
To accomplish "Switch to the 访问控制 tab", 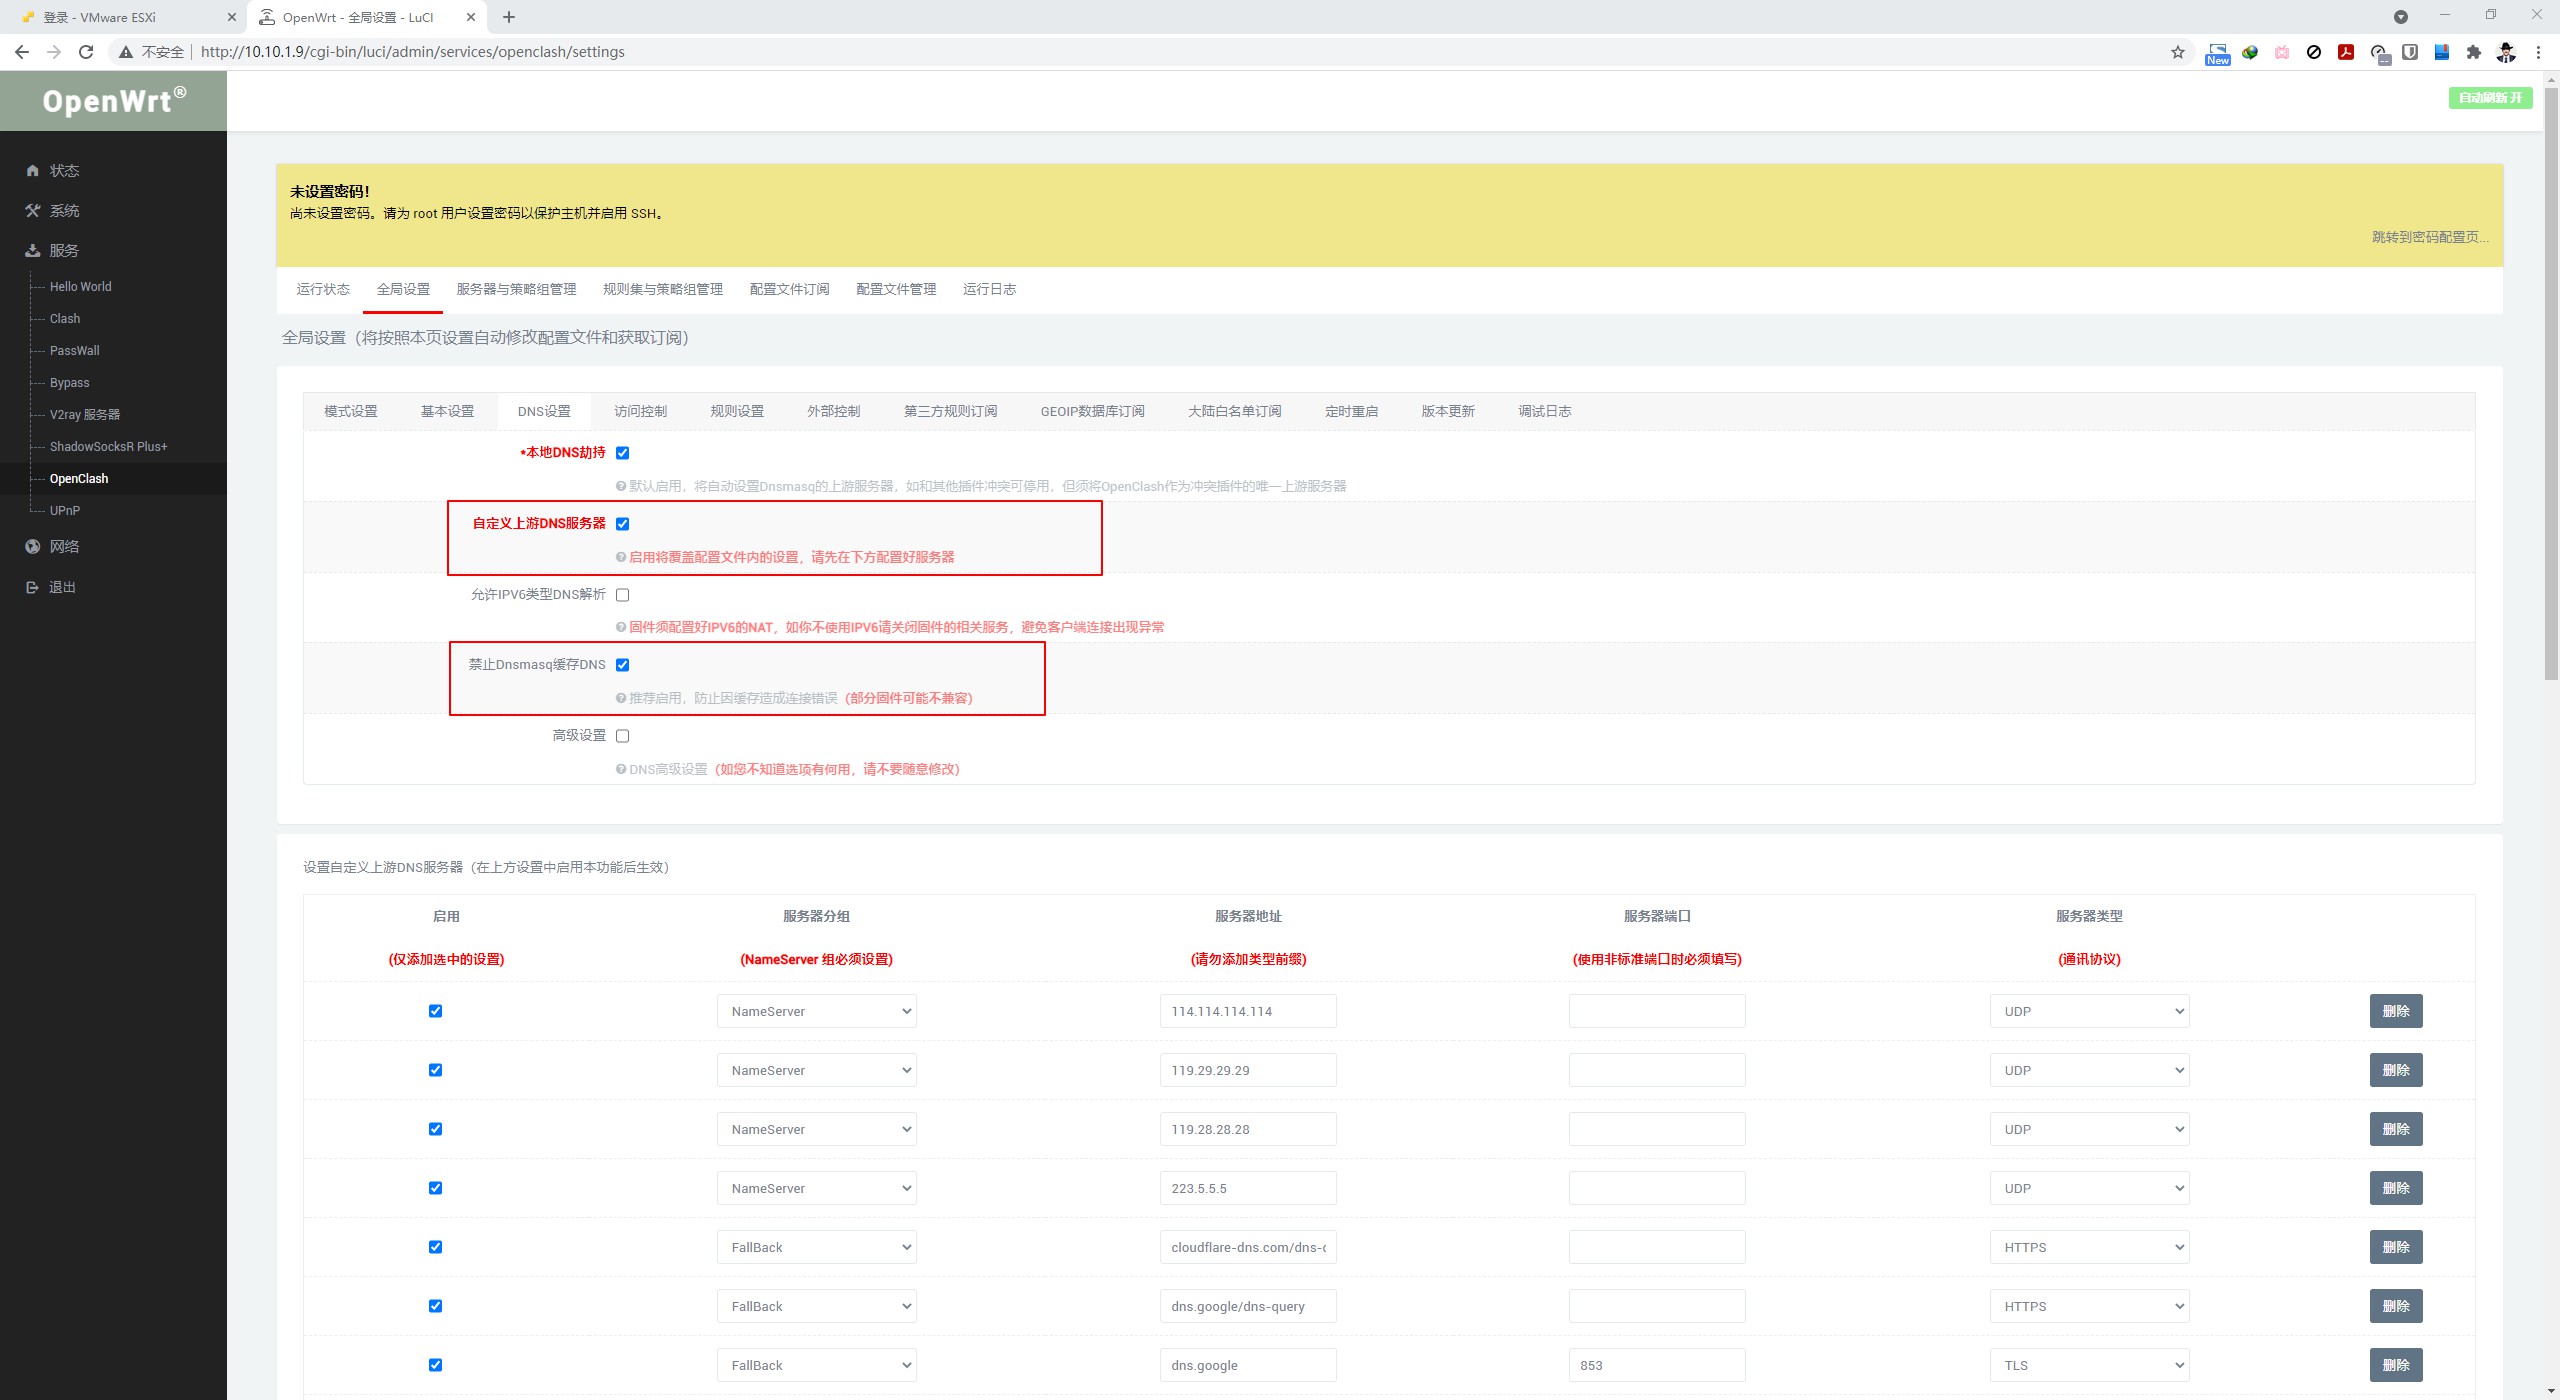I will (x=640, y=411).
